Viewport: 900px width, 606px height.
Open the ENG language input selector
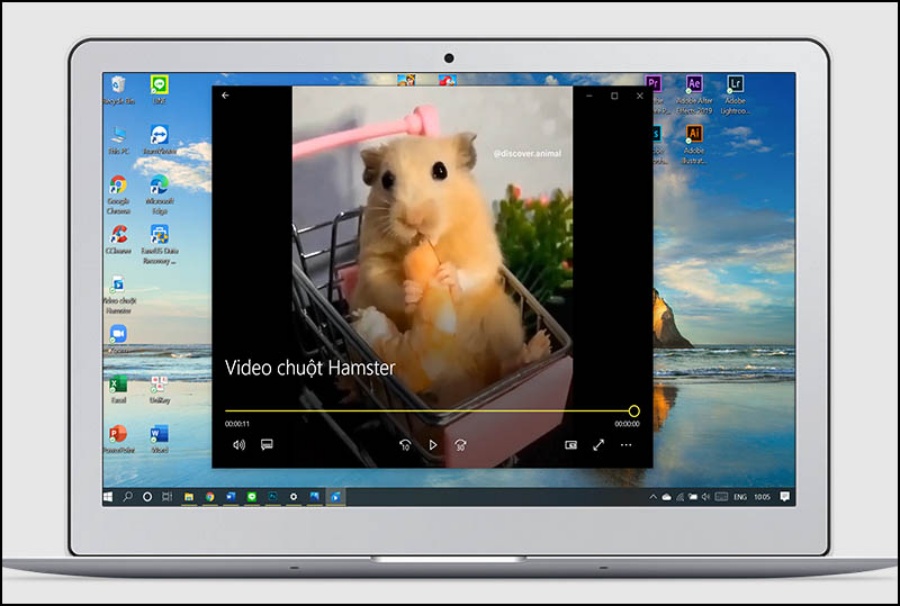[740, 497]
